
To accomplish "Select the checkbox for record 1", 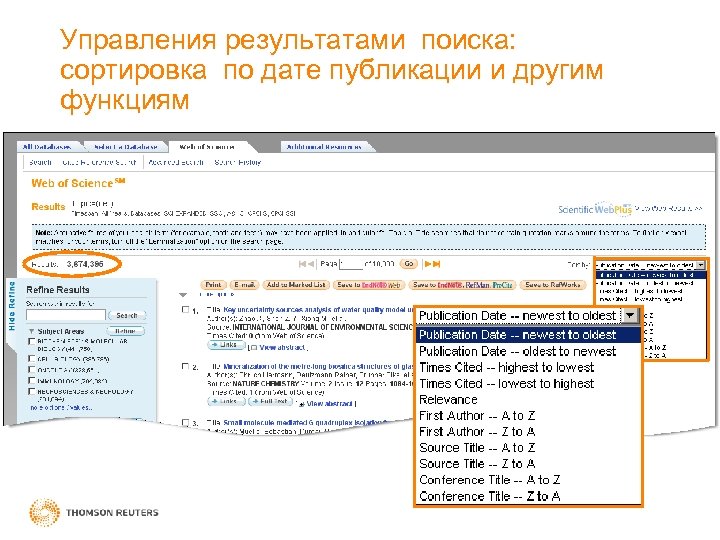I will tap(186, 310).
